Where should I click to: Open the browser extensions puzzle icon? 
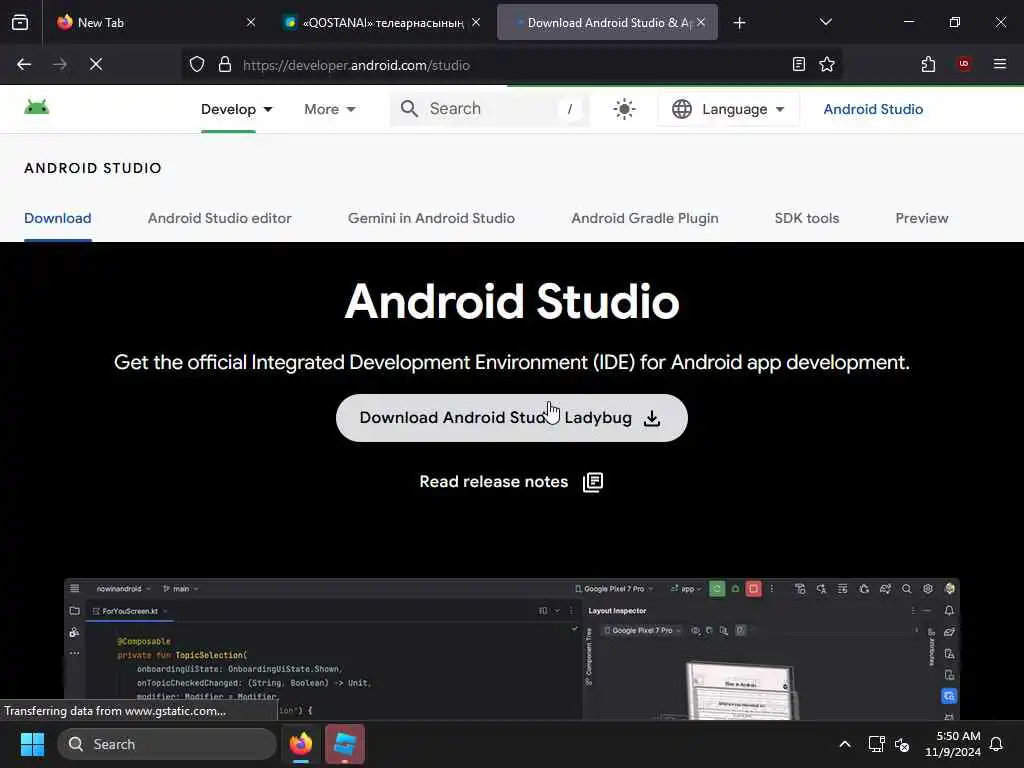pos(928,64)
